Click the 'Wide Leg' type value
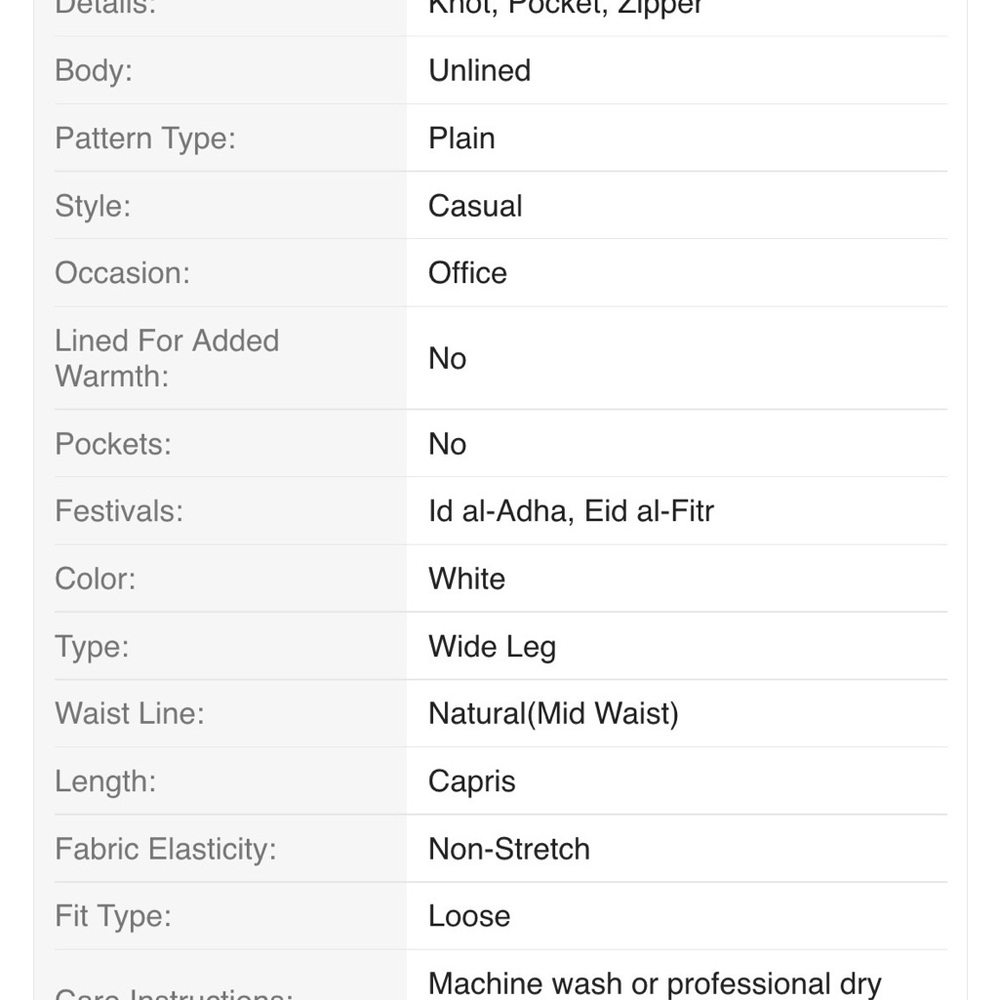Image resolution: width=1000 pixels, height=1000 pixels. pos(492,647)
